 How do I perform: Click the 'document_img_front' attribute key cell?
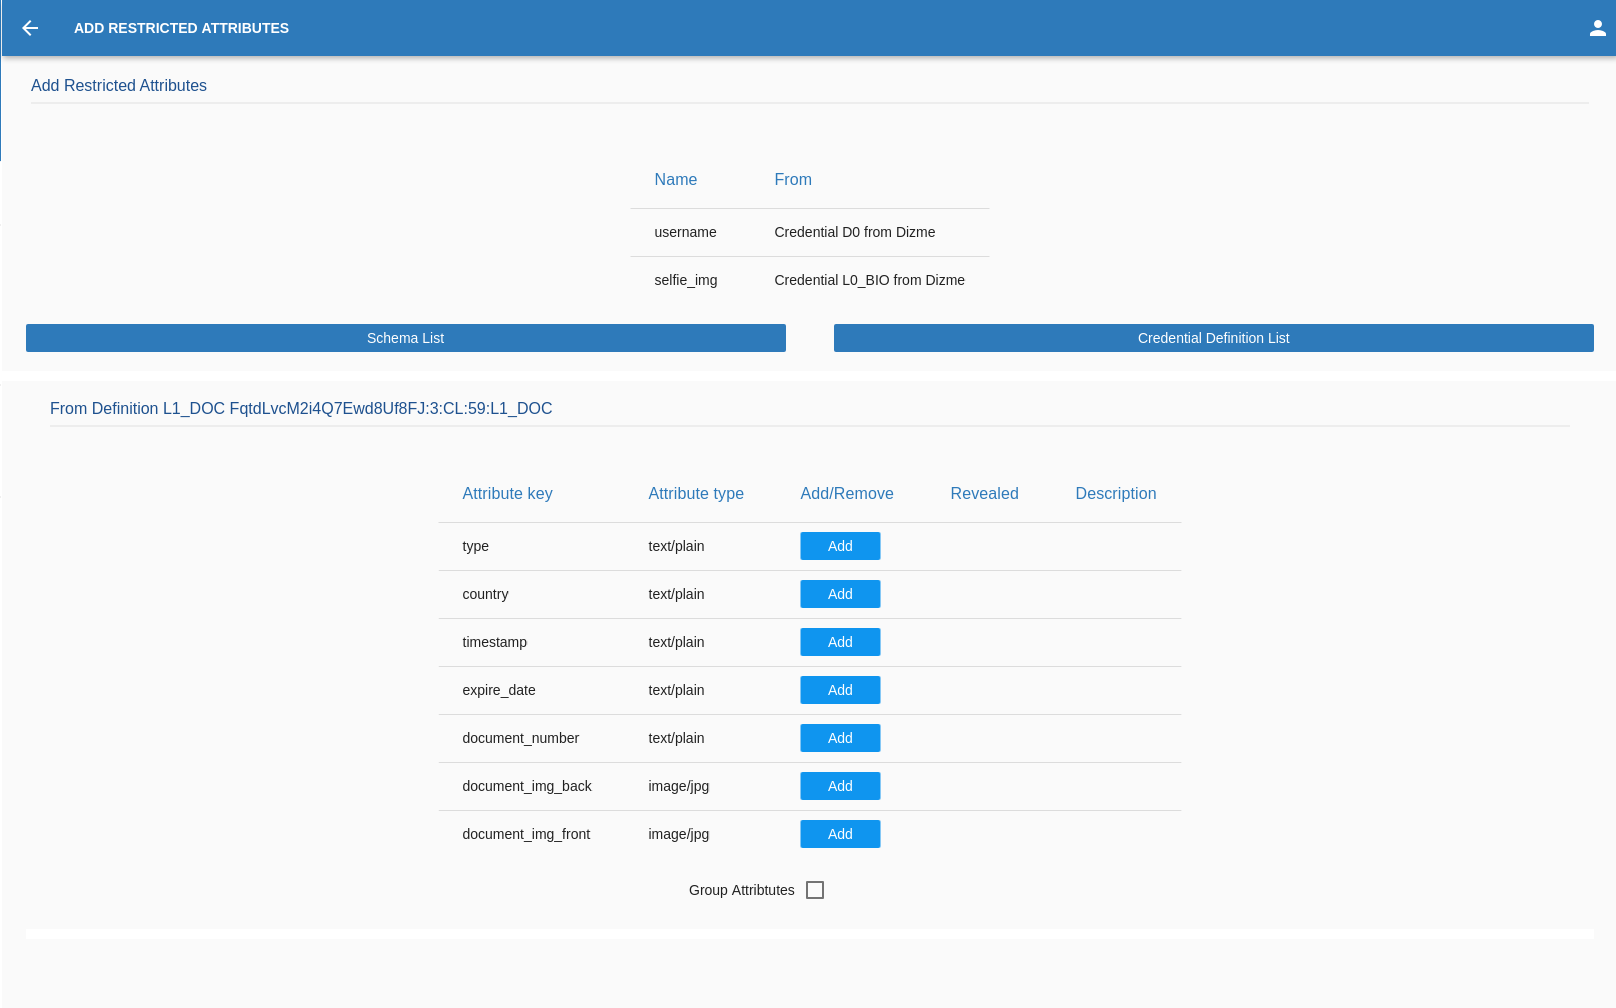526,834
